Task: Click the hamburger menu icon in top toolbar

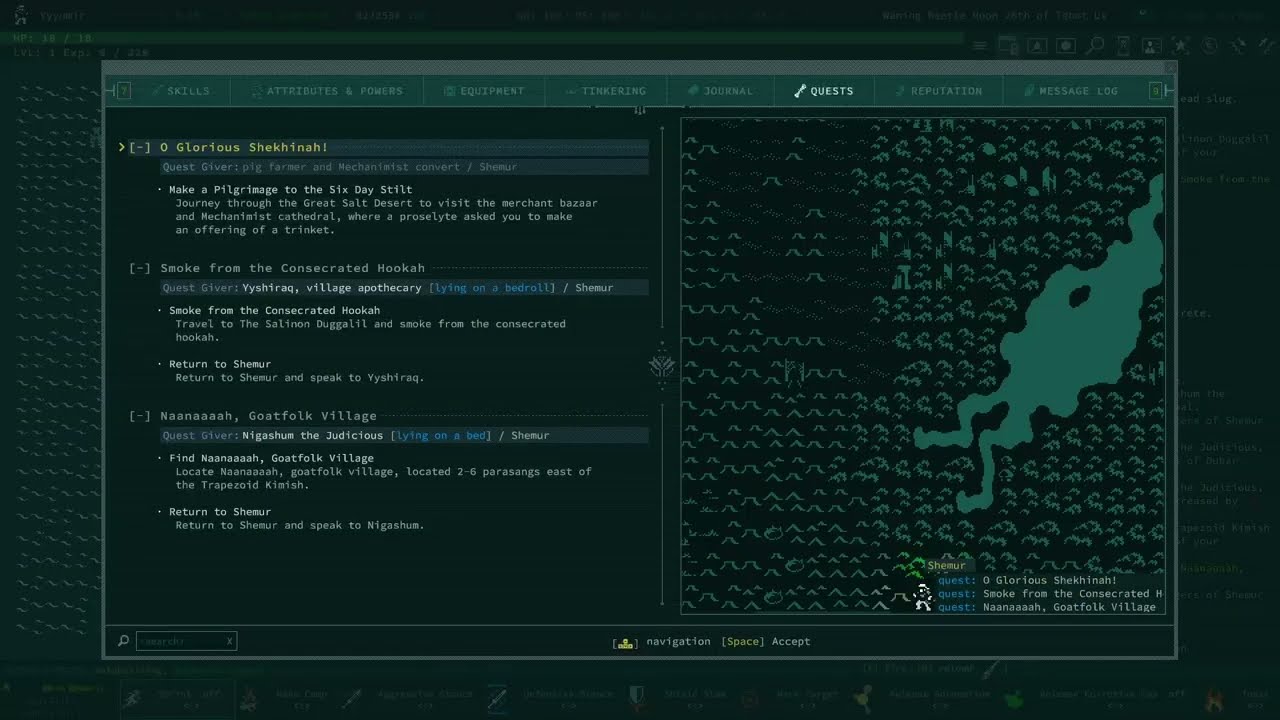Action: tap(980, 45)
